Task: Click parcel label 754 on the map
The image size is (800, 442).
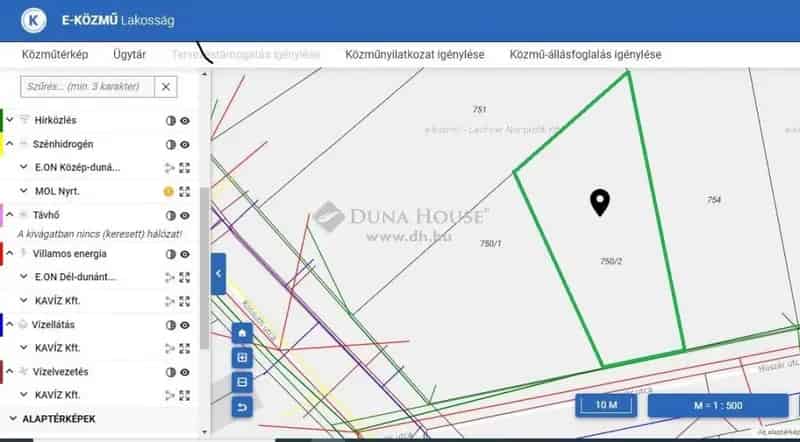Action: point(714,200)
